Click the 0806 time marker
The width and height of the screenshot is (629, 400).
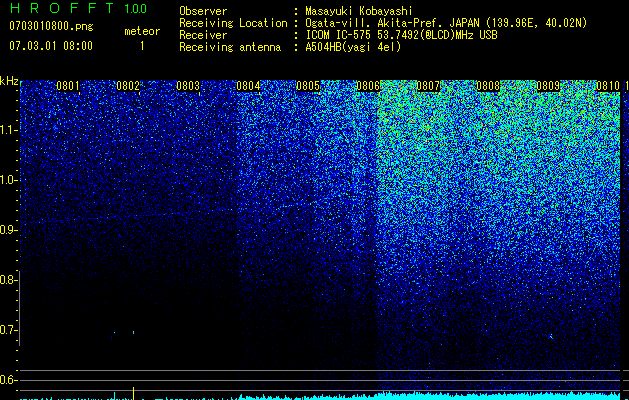pos(368,86)
